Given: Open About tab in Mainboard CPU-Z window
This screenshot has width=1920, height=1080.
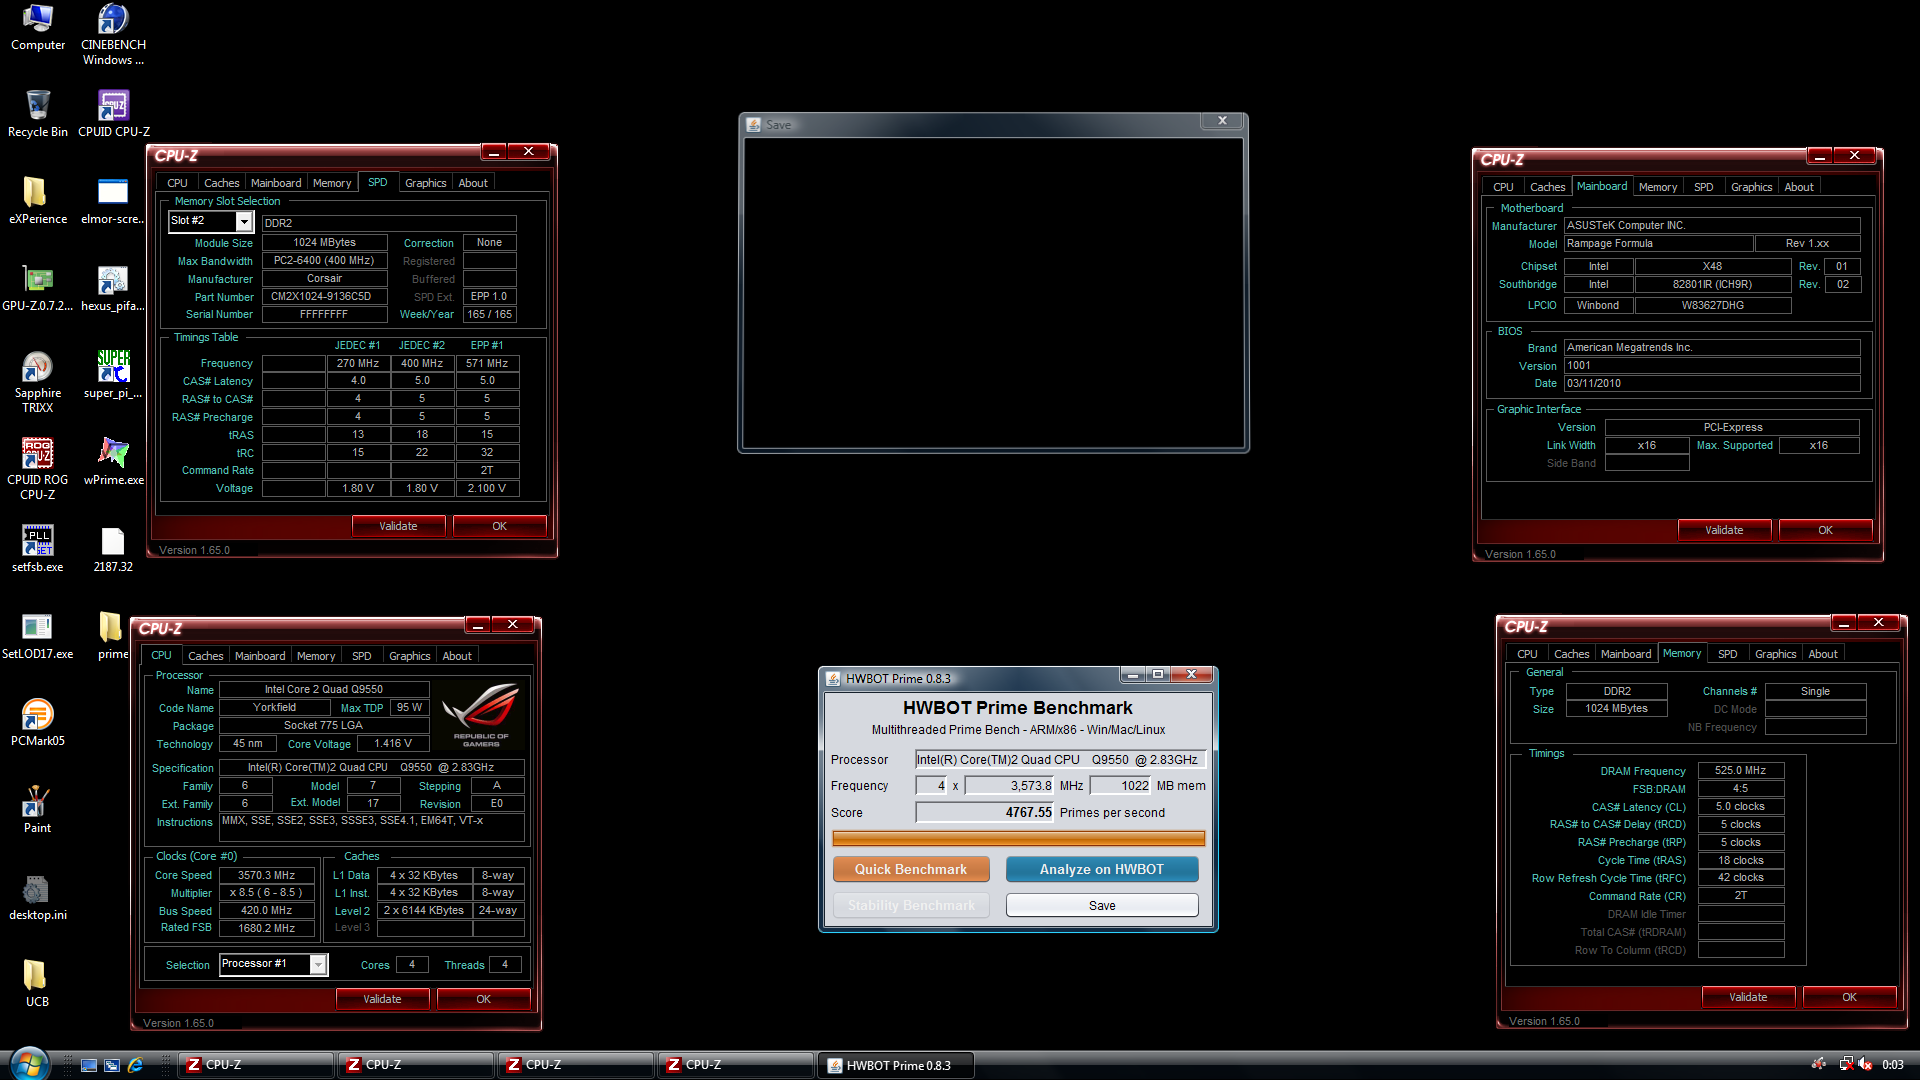Looking at the screenshot, I should pyautogui.click(x=1799, y=187).
